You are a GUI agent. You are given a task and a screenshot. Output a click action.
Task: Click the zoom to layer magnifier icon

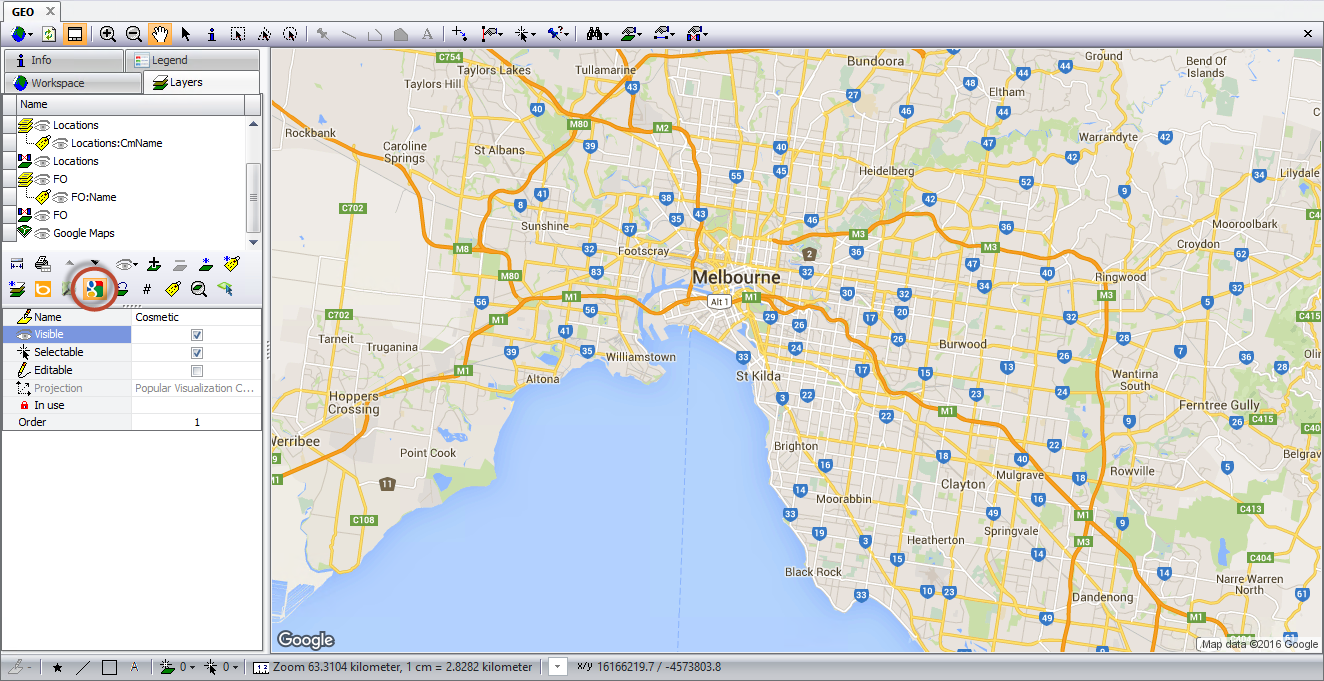pyautogui.click(x=199, y=289)
